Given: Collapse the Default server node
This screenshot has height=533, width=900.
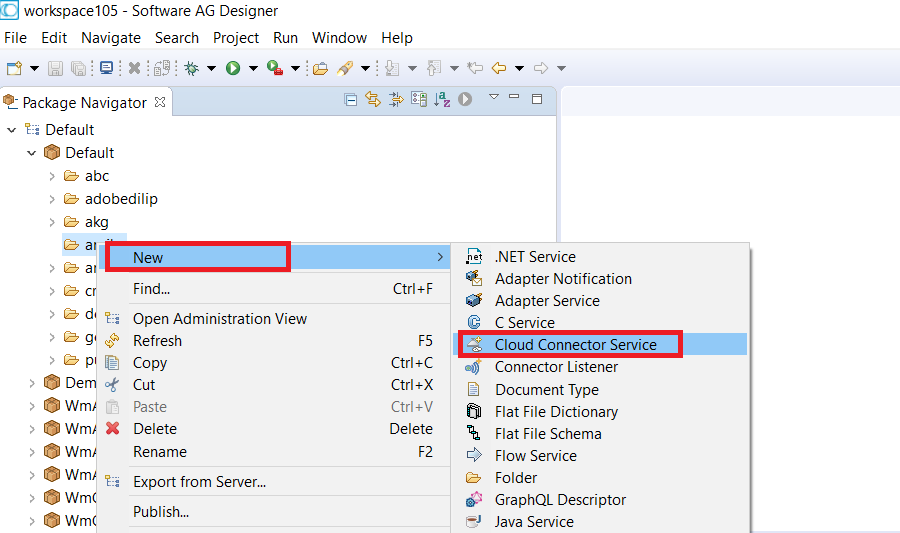Looking at the screenshot, I should tap(11, 130).
